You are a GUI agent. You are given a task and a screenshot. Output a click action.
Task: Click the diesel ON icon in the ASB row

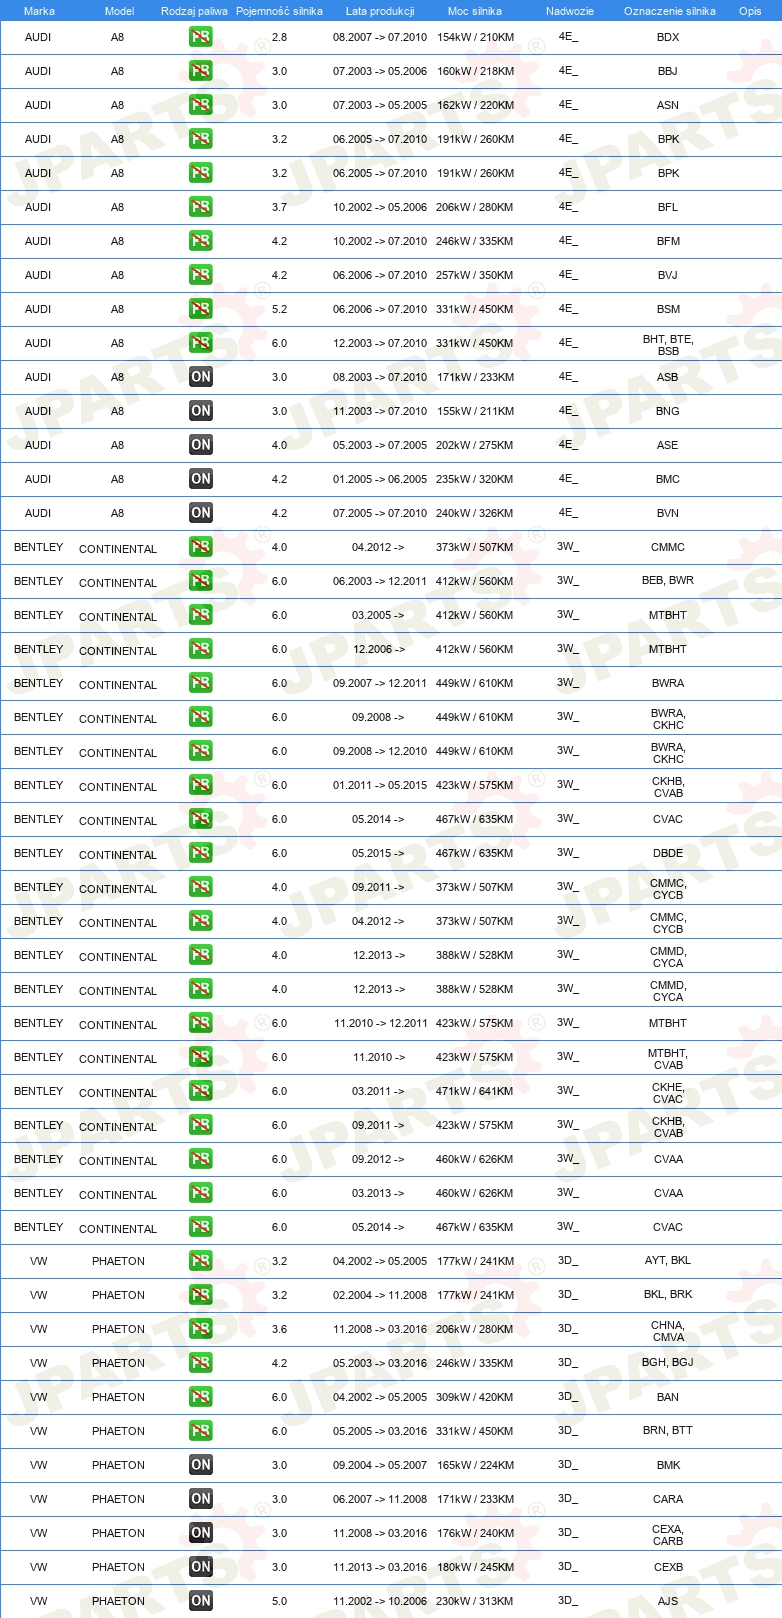pyautogui.click(x=201, y=377)
